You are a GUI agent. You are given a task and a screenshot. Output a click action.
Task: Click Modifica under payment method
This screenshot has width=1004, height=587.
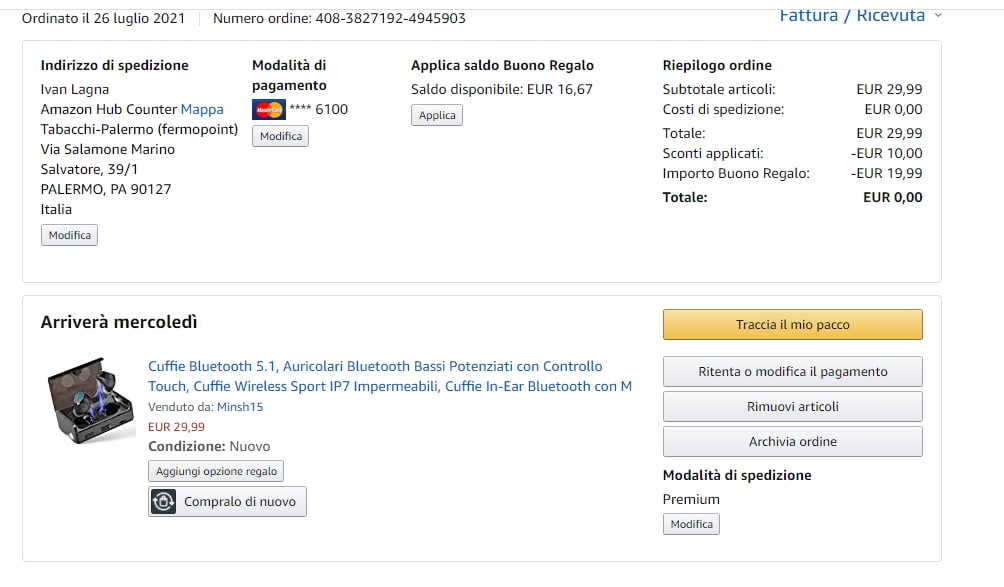click(x=280, y=136)
